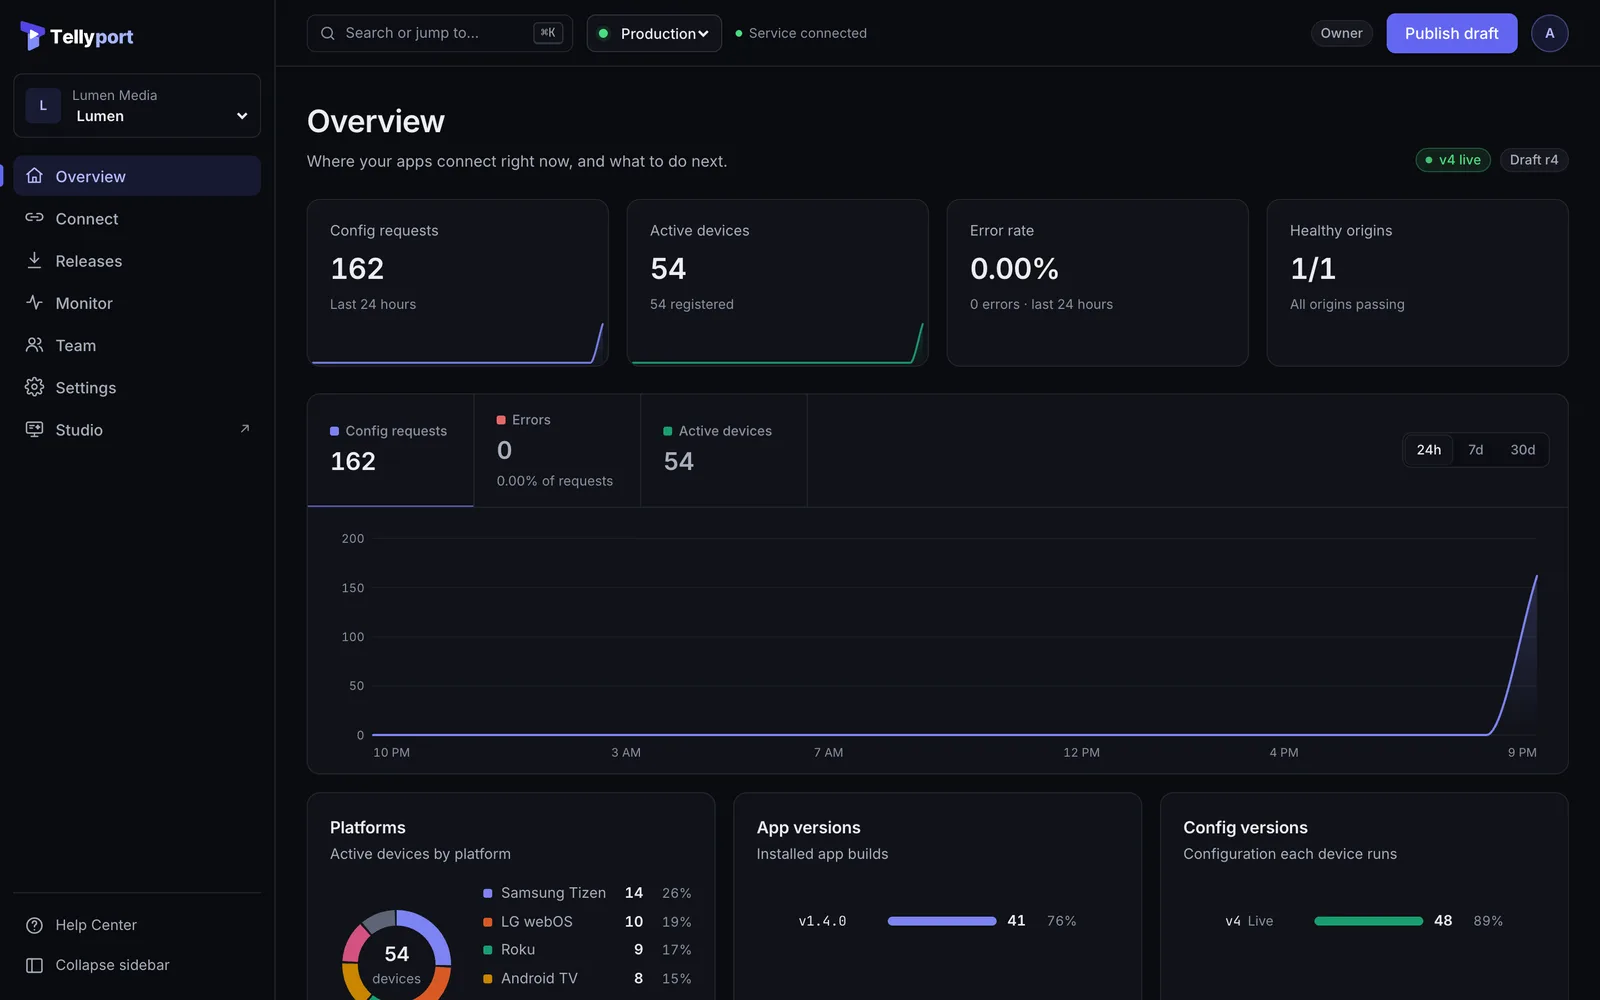Click the Service connected status text
The width and height of the screenshot is (1600, 1000).
tap(807, 33)
